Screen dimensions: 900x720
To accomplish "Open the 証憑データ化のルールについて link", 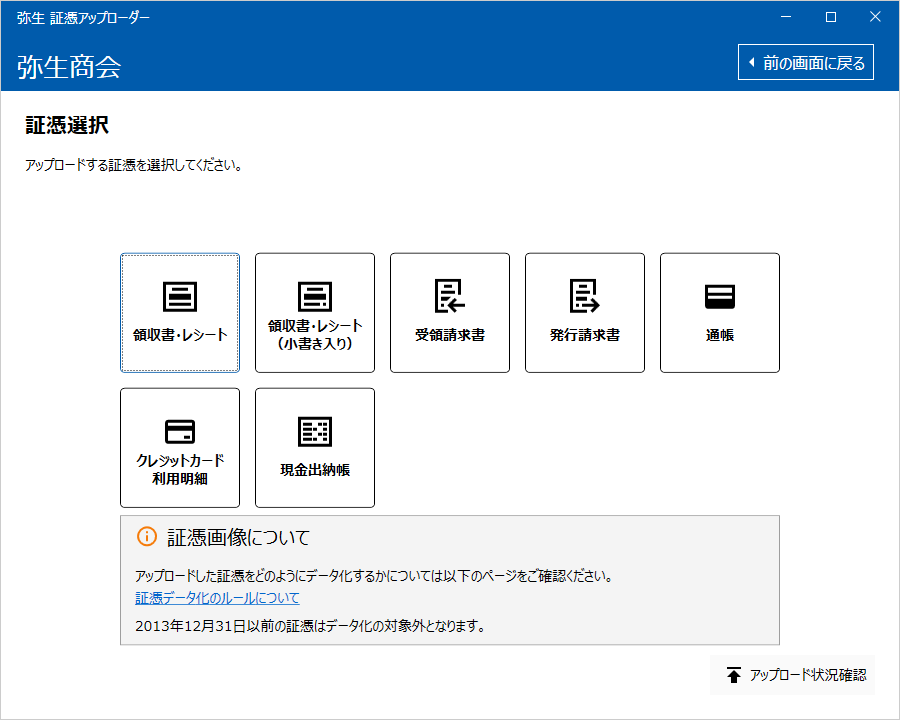I will pyautogui.click(x=217, y=598).
